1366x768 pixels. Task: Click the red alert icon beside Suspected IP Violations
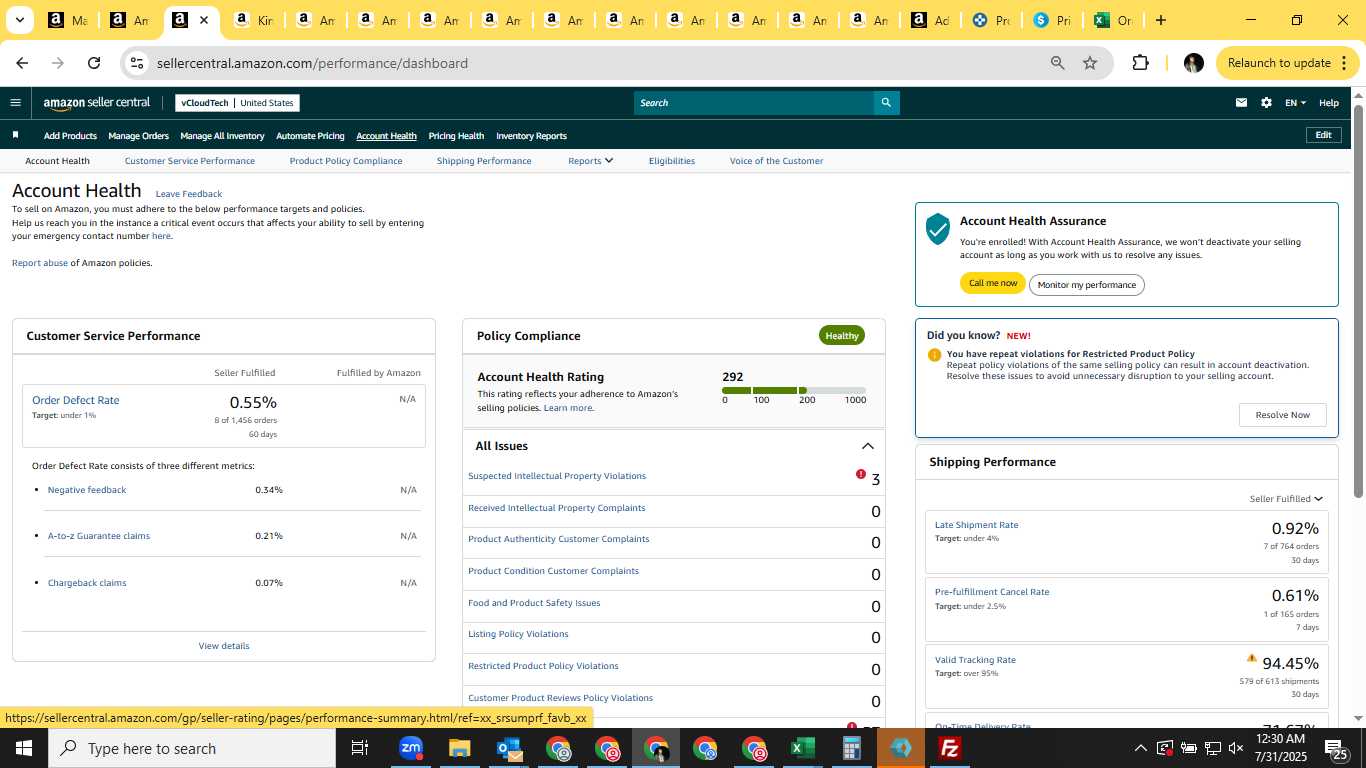pyautogui.click(x=861, y=474)
